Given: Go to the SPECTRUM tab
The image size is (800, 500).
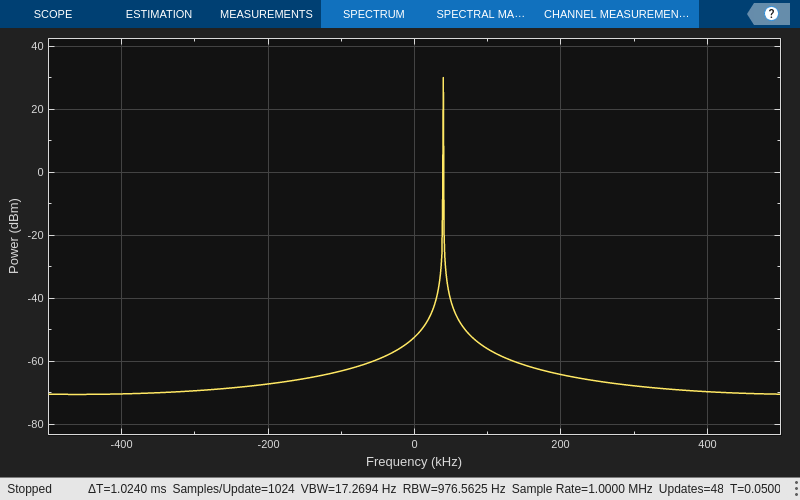Looking at the screenshot, I should (x=373, y=14).
